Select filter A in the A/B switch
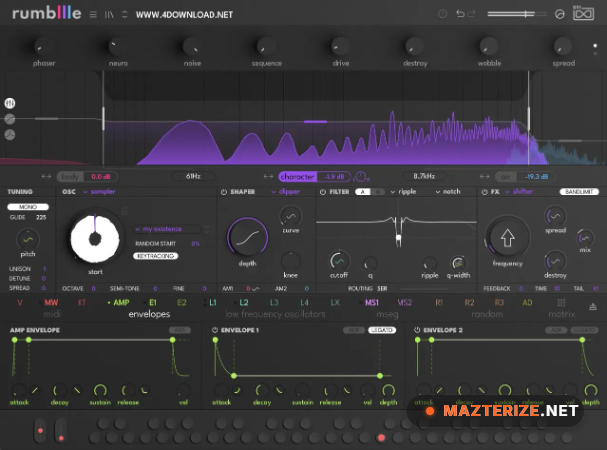This screenshot has width=607, height=450. point(363,192)
